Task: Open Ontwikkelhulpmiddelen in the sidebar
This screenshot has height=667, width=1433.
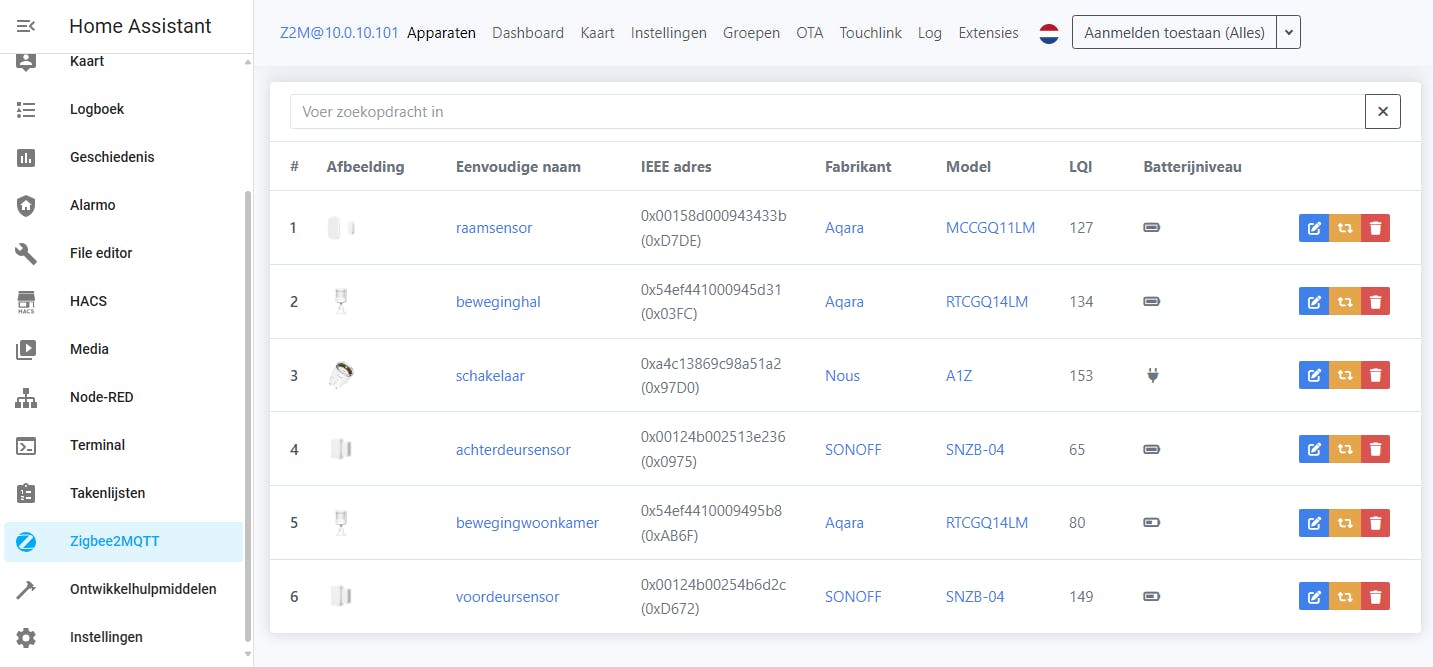Action: (x=123, y=589)
